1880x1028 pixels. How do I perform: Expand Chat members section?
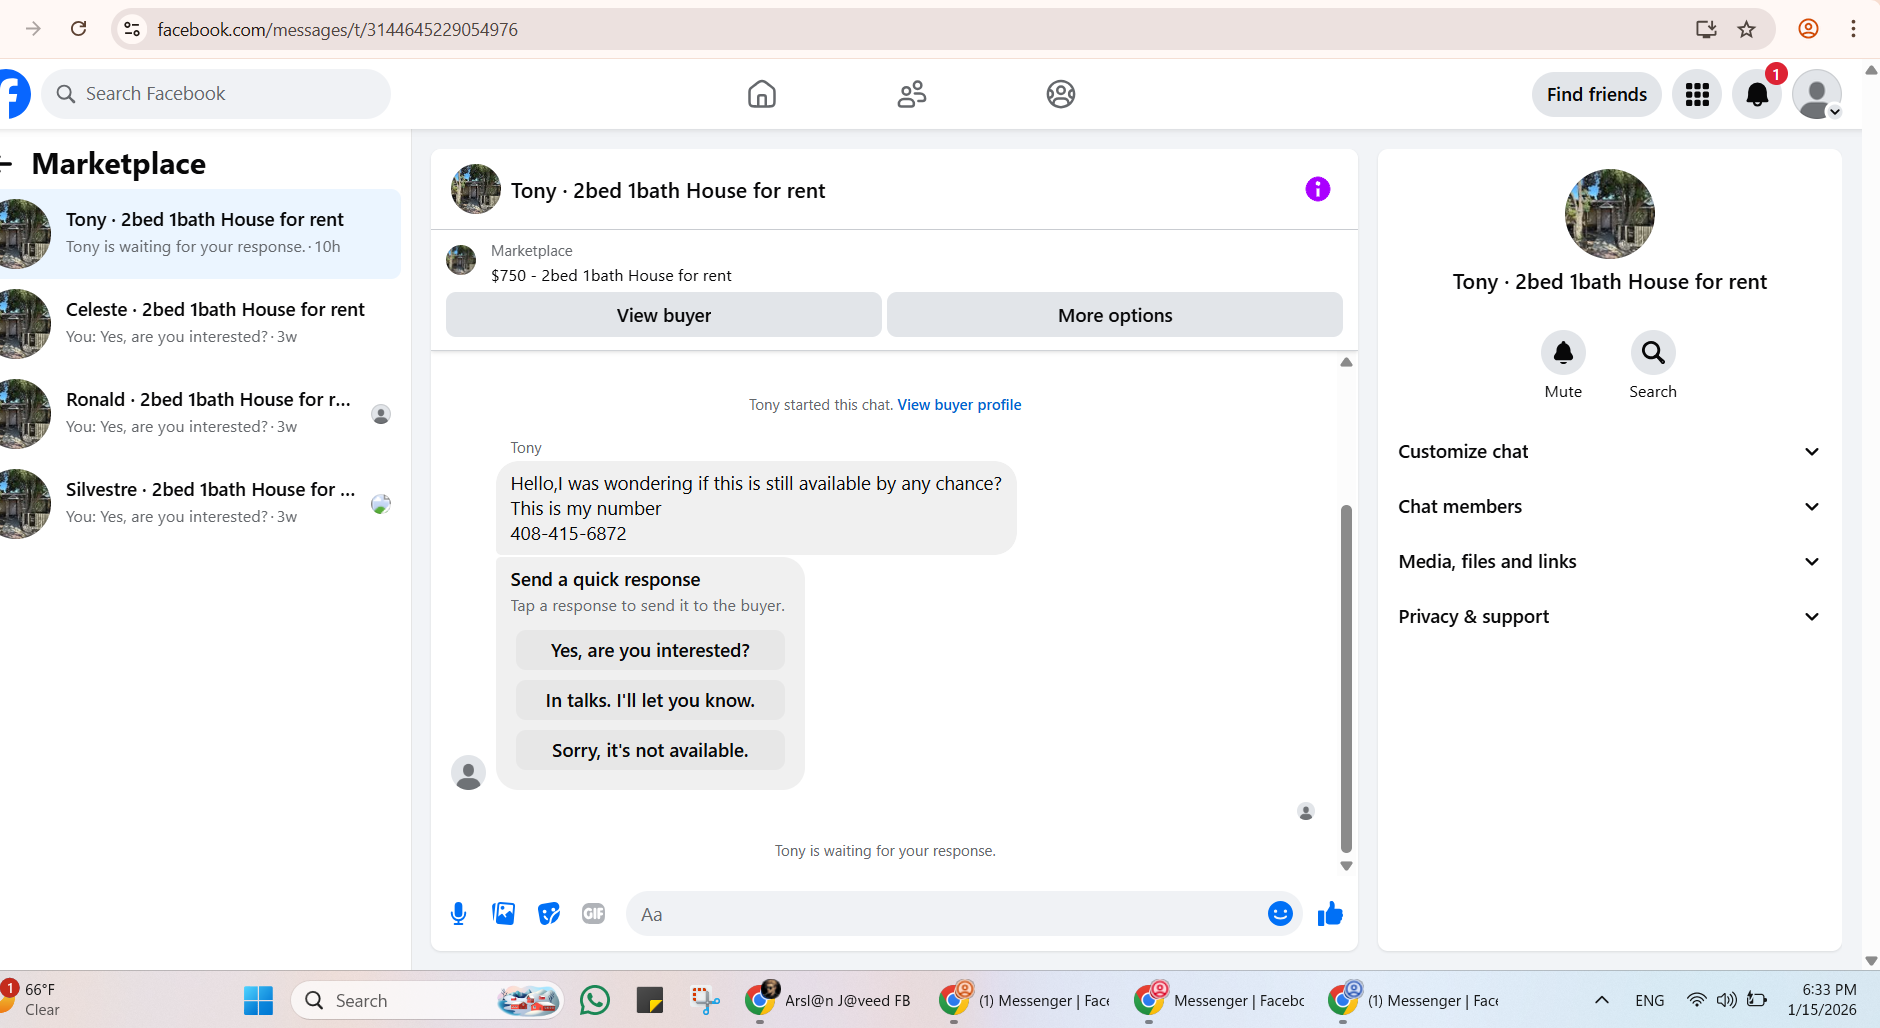(1609, 507)
